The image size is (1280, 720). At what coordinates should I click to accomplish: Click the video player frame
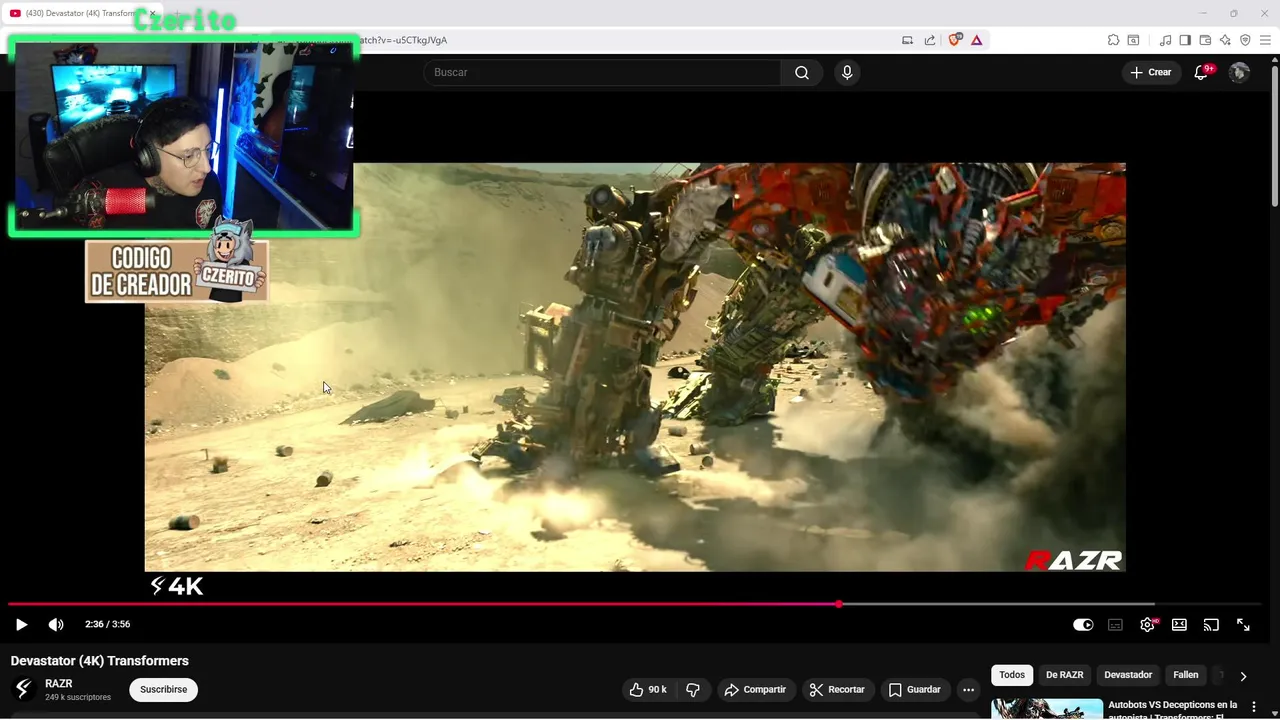(x=635, y=367)
